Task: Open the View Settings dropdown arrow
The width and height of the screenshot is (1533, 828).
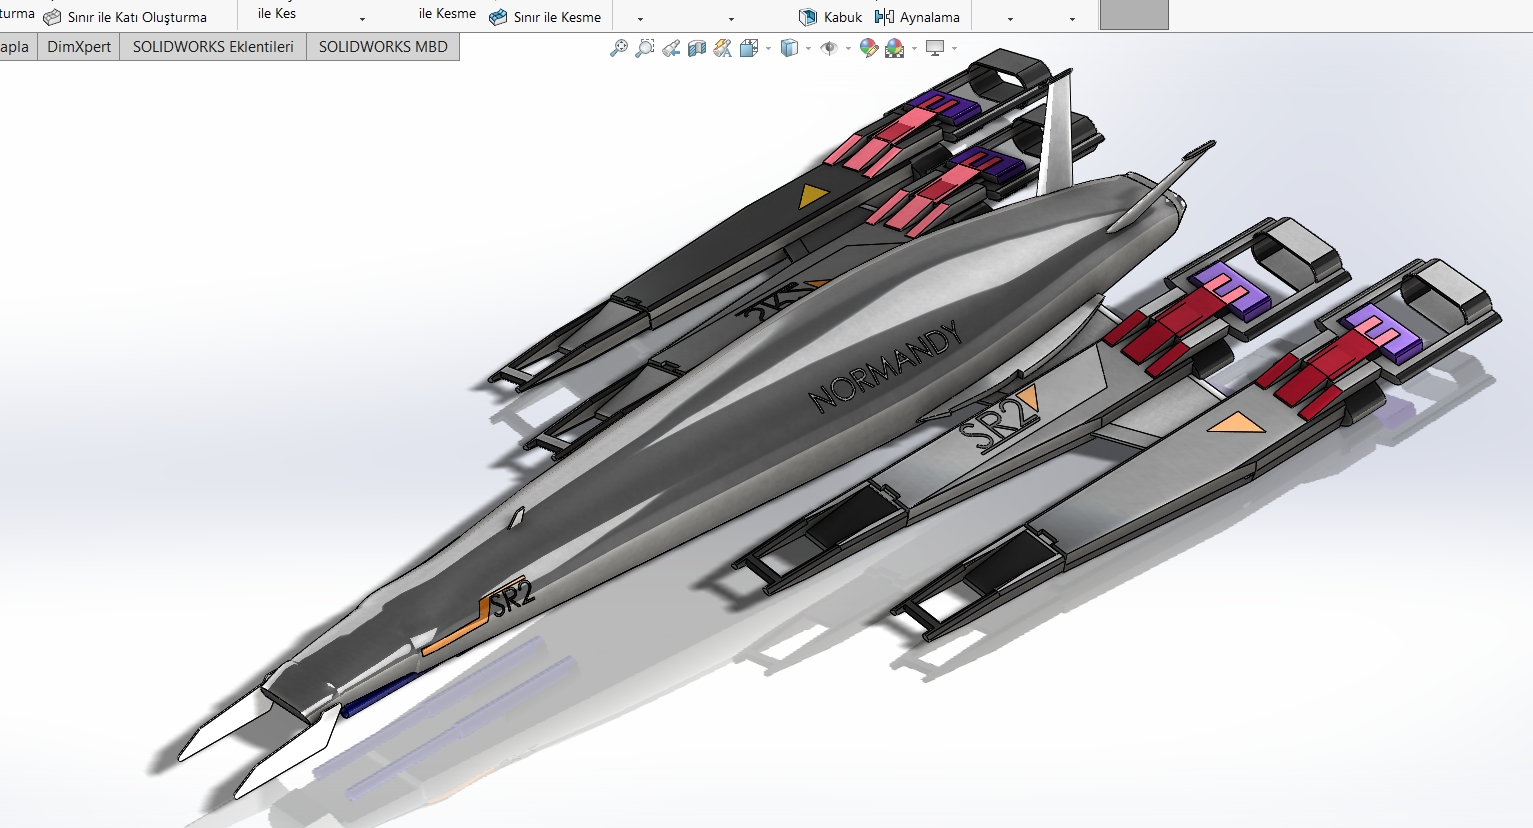Action: tap(954, 48)
